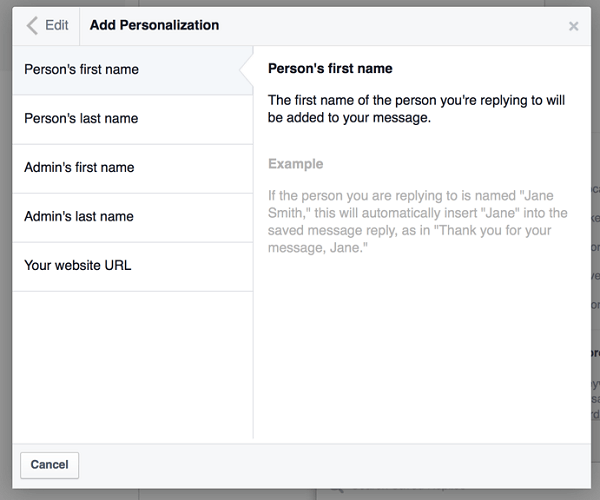Click the bold Person's first name heading
The height and width of the screenshot is (500, 600).
click(x=330, y=68)
